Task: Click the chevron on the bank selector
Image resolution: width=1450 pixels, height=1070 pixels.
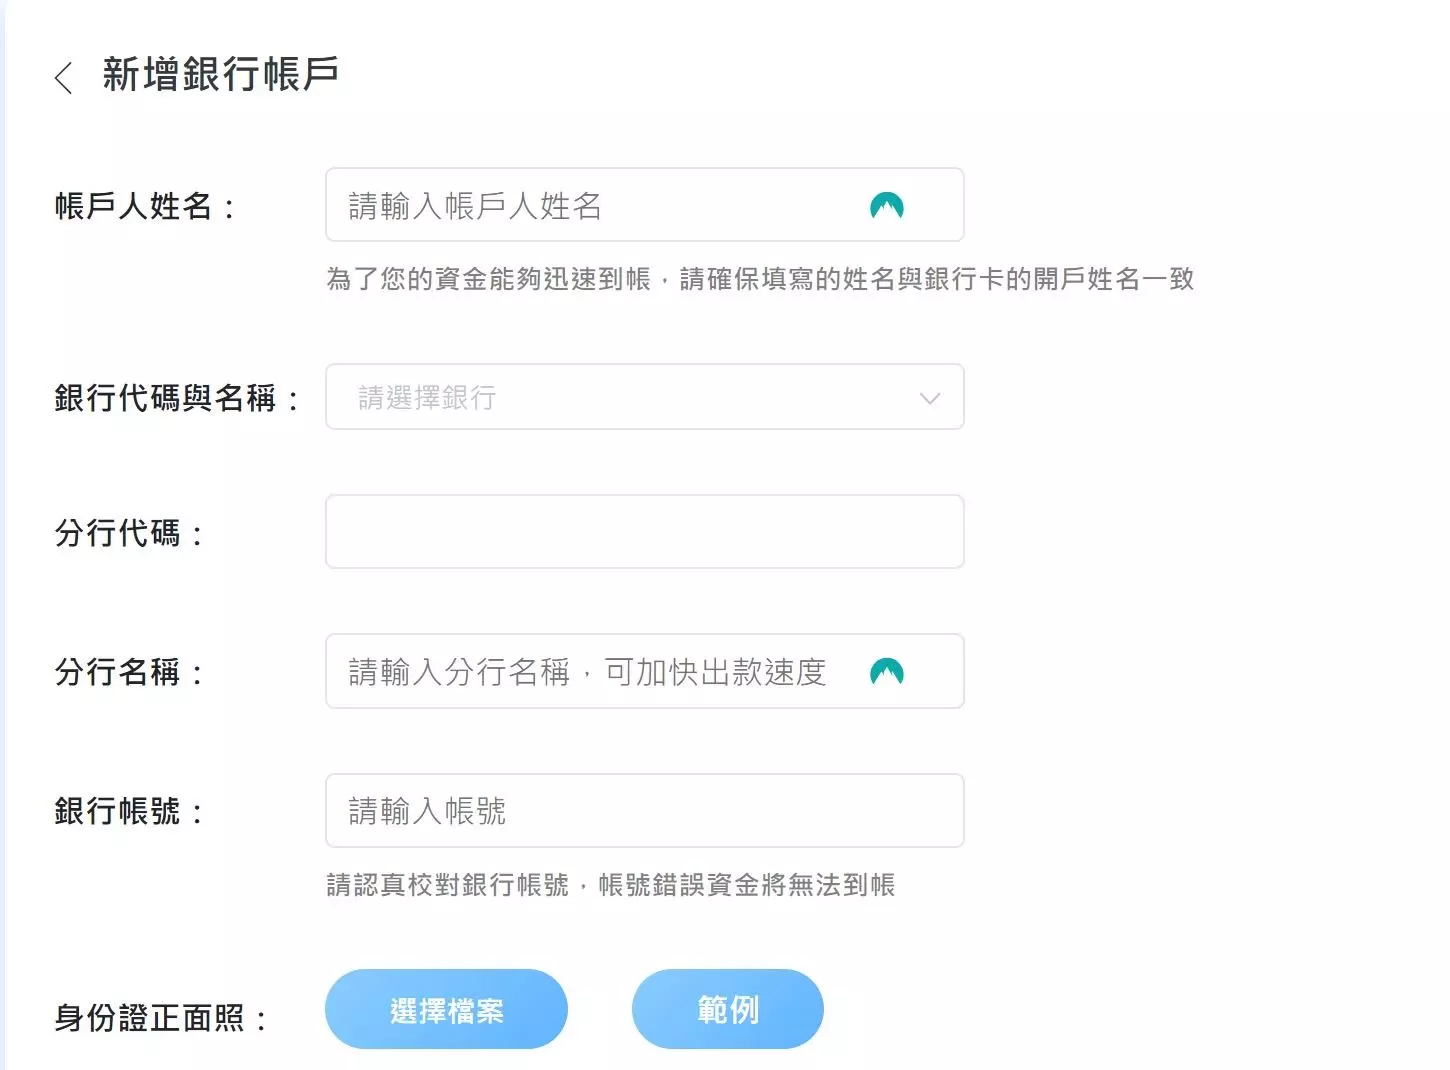Action: [x=929, y=397]
